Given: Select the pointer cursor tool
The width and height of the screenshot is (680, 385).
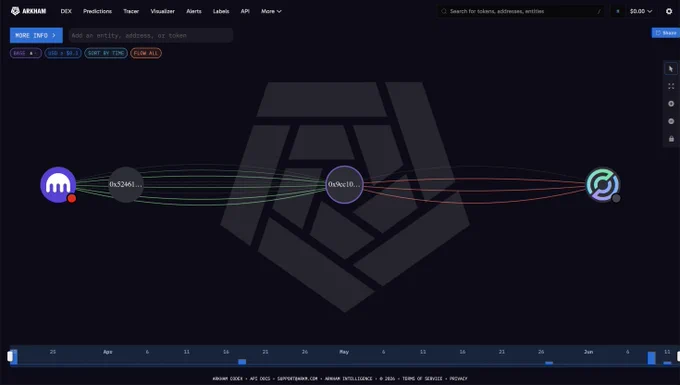Looking at the screenshot, I should (x=671, y=69).
